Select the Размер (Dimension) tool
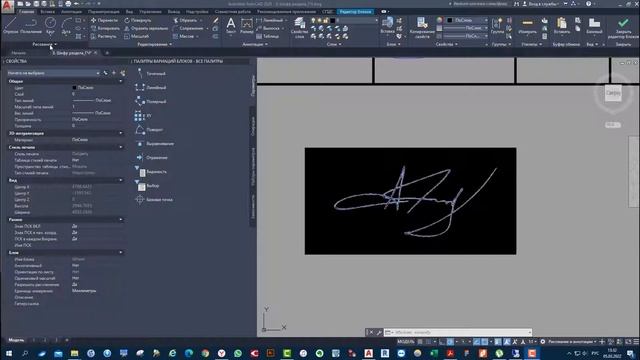640x360 pixels. (x=247, y=26)
